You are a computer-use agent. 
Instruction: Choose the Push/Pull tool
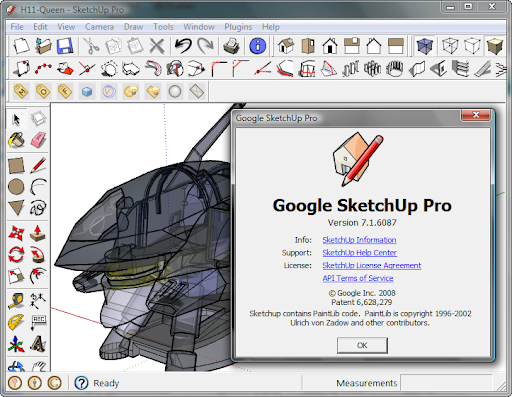[38, 233]
